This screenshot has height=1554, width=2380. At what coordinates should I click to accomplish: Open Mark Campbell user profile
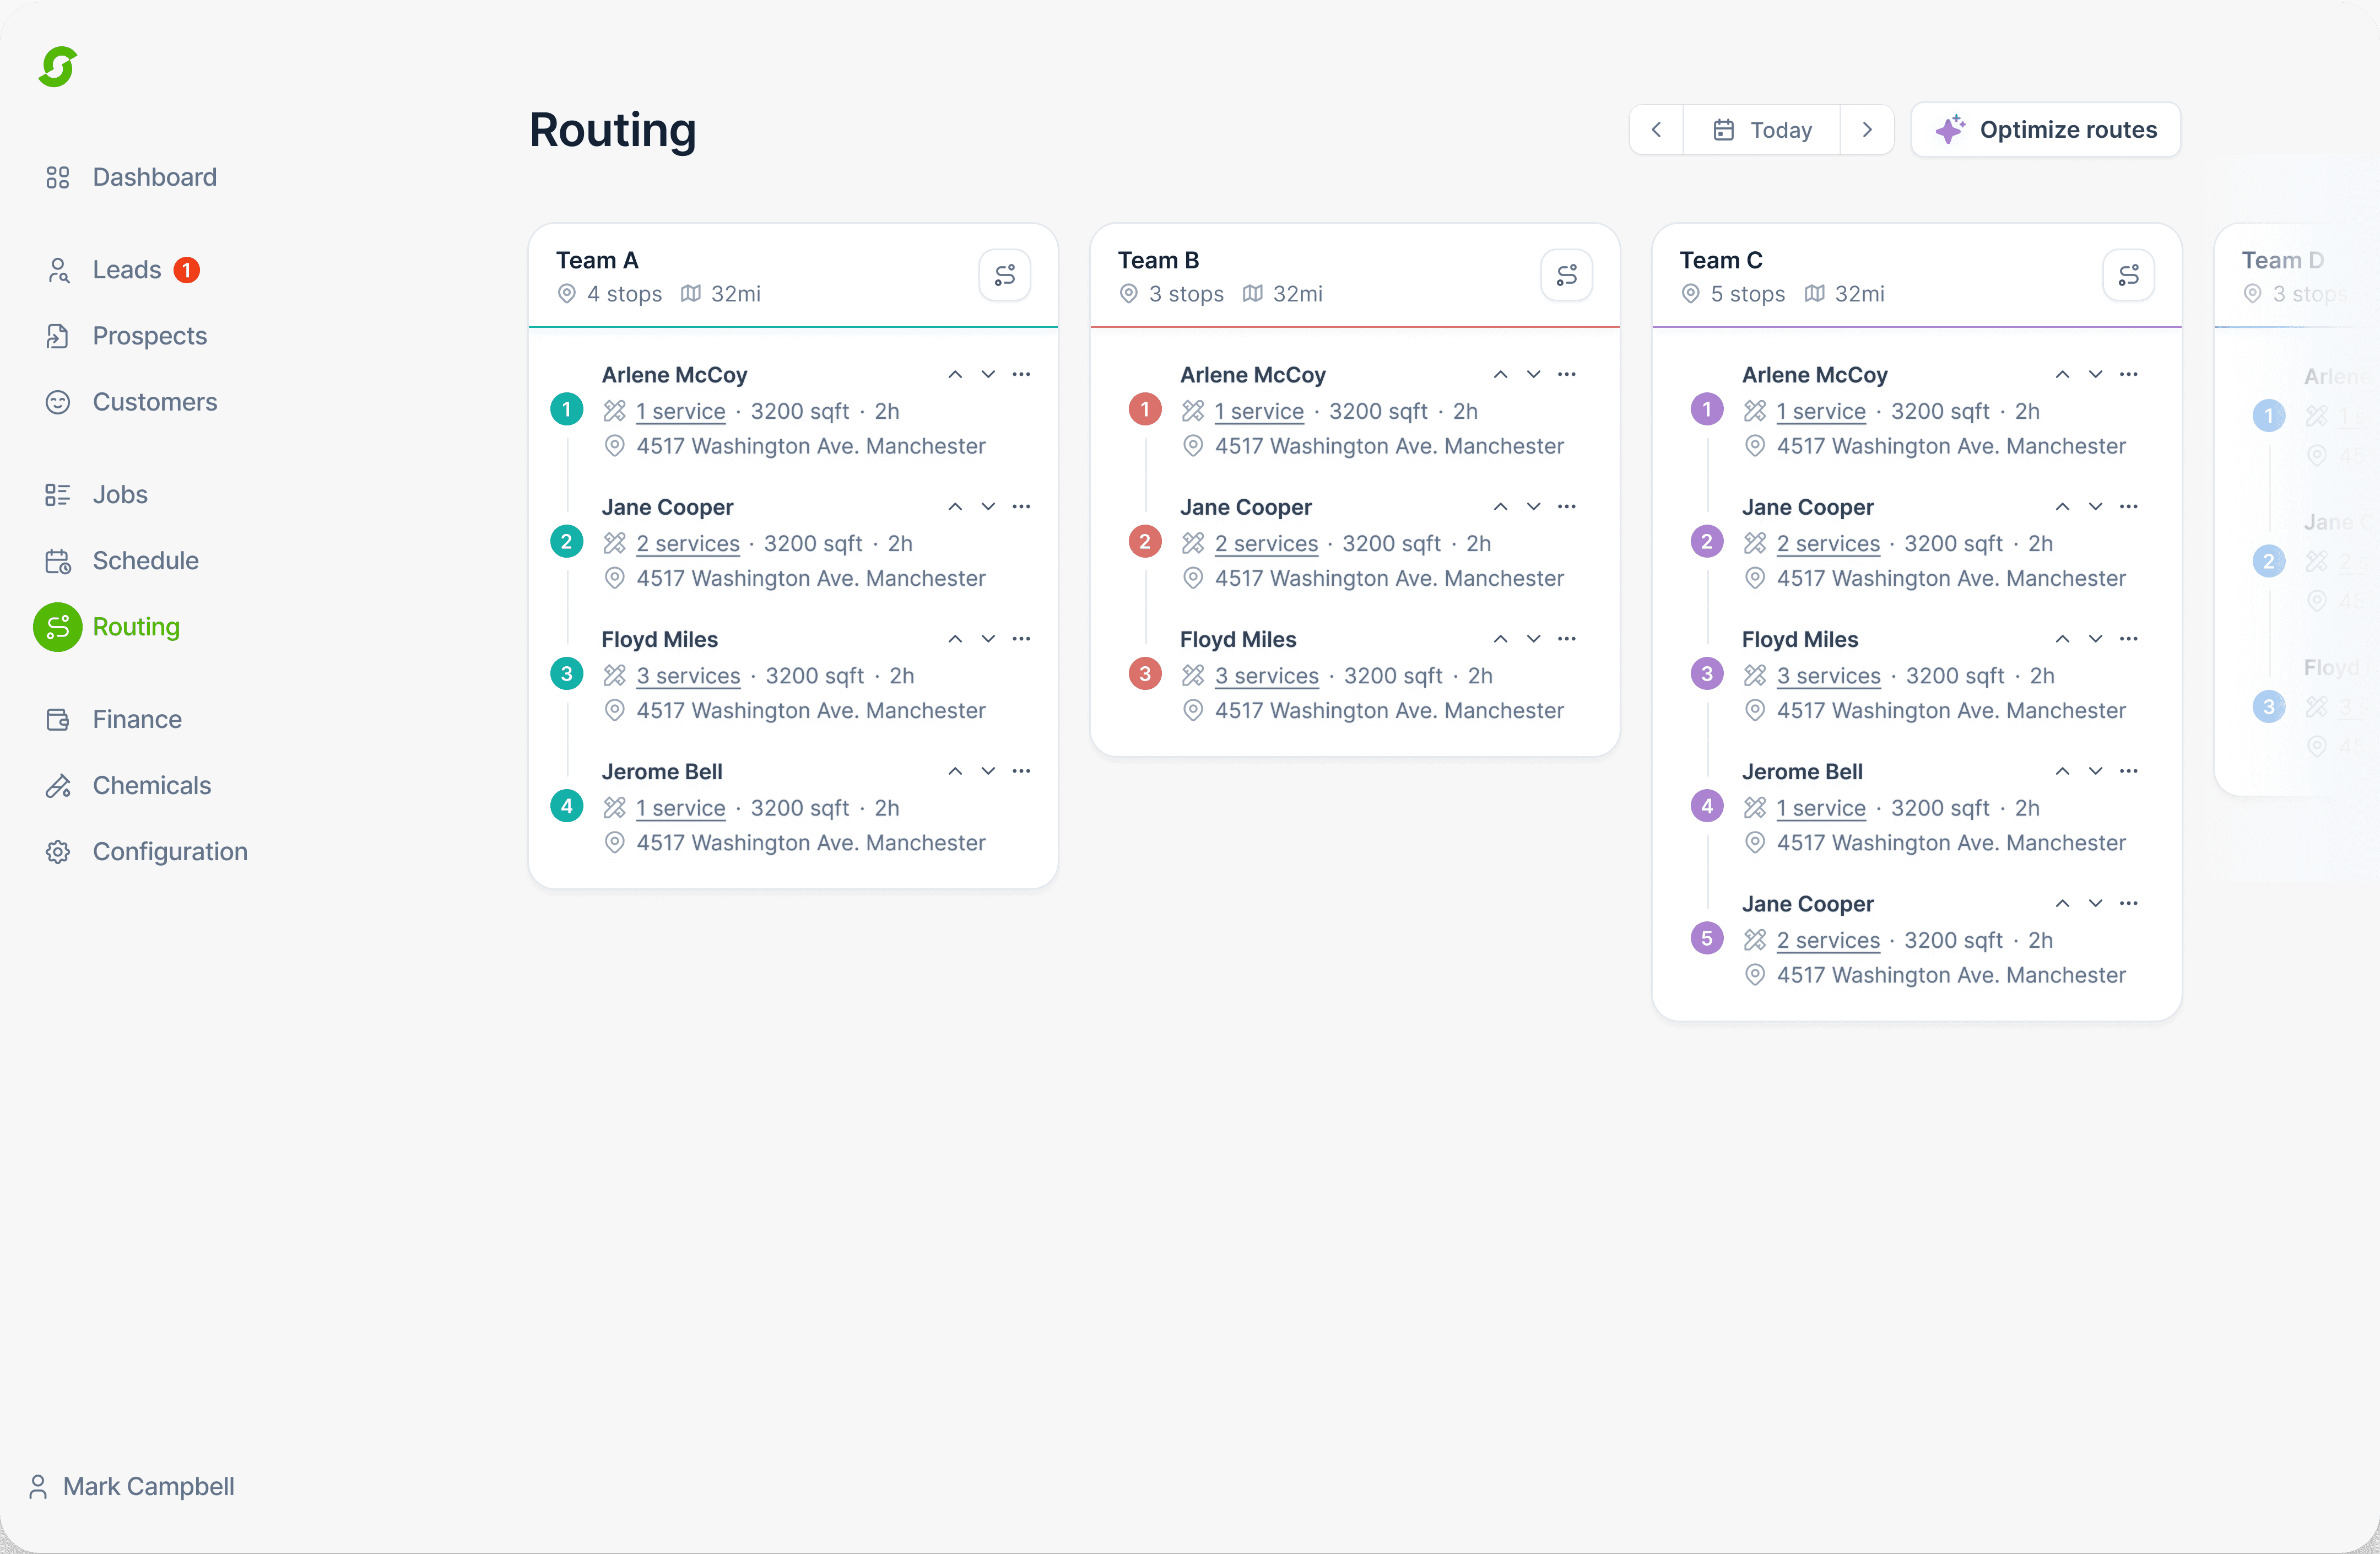pos(147,1487)
